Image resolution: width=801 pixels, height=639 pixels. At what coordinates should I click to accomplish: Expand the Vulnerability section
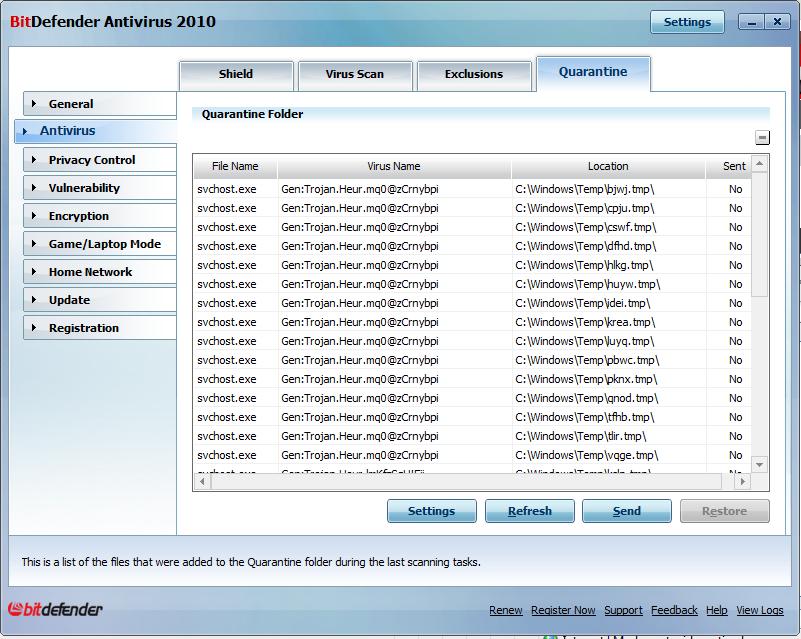100,188
